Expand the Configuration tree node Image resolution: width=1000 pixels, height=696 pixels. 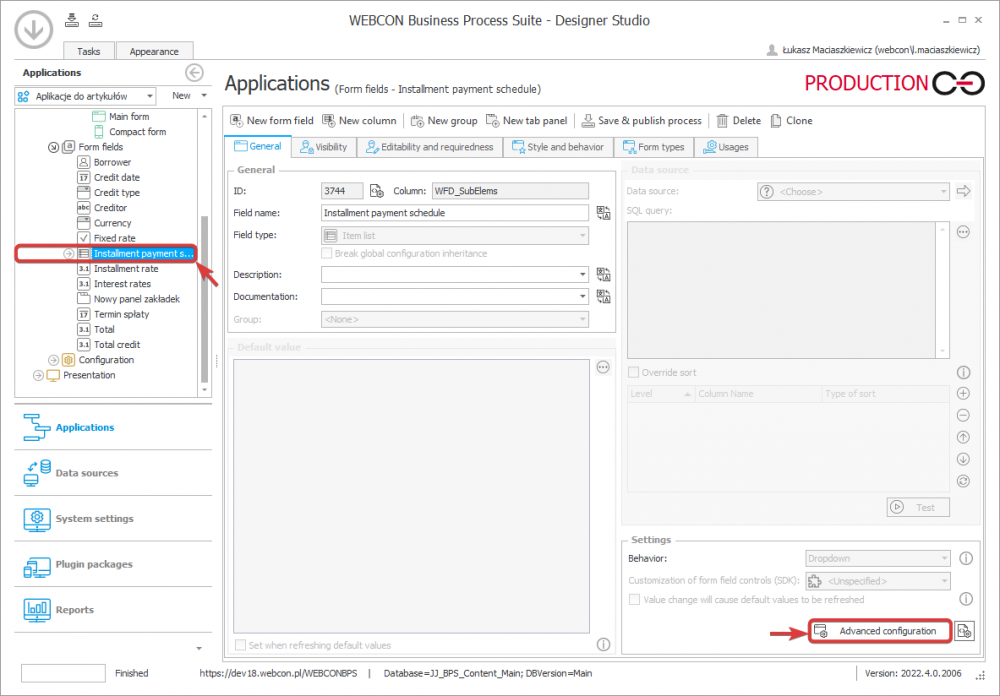(x=54, y=360)
